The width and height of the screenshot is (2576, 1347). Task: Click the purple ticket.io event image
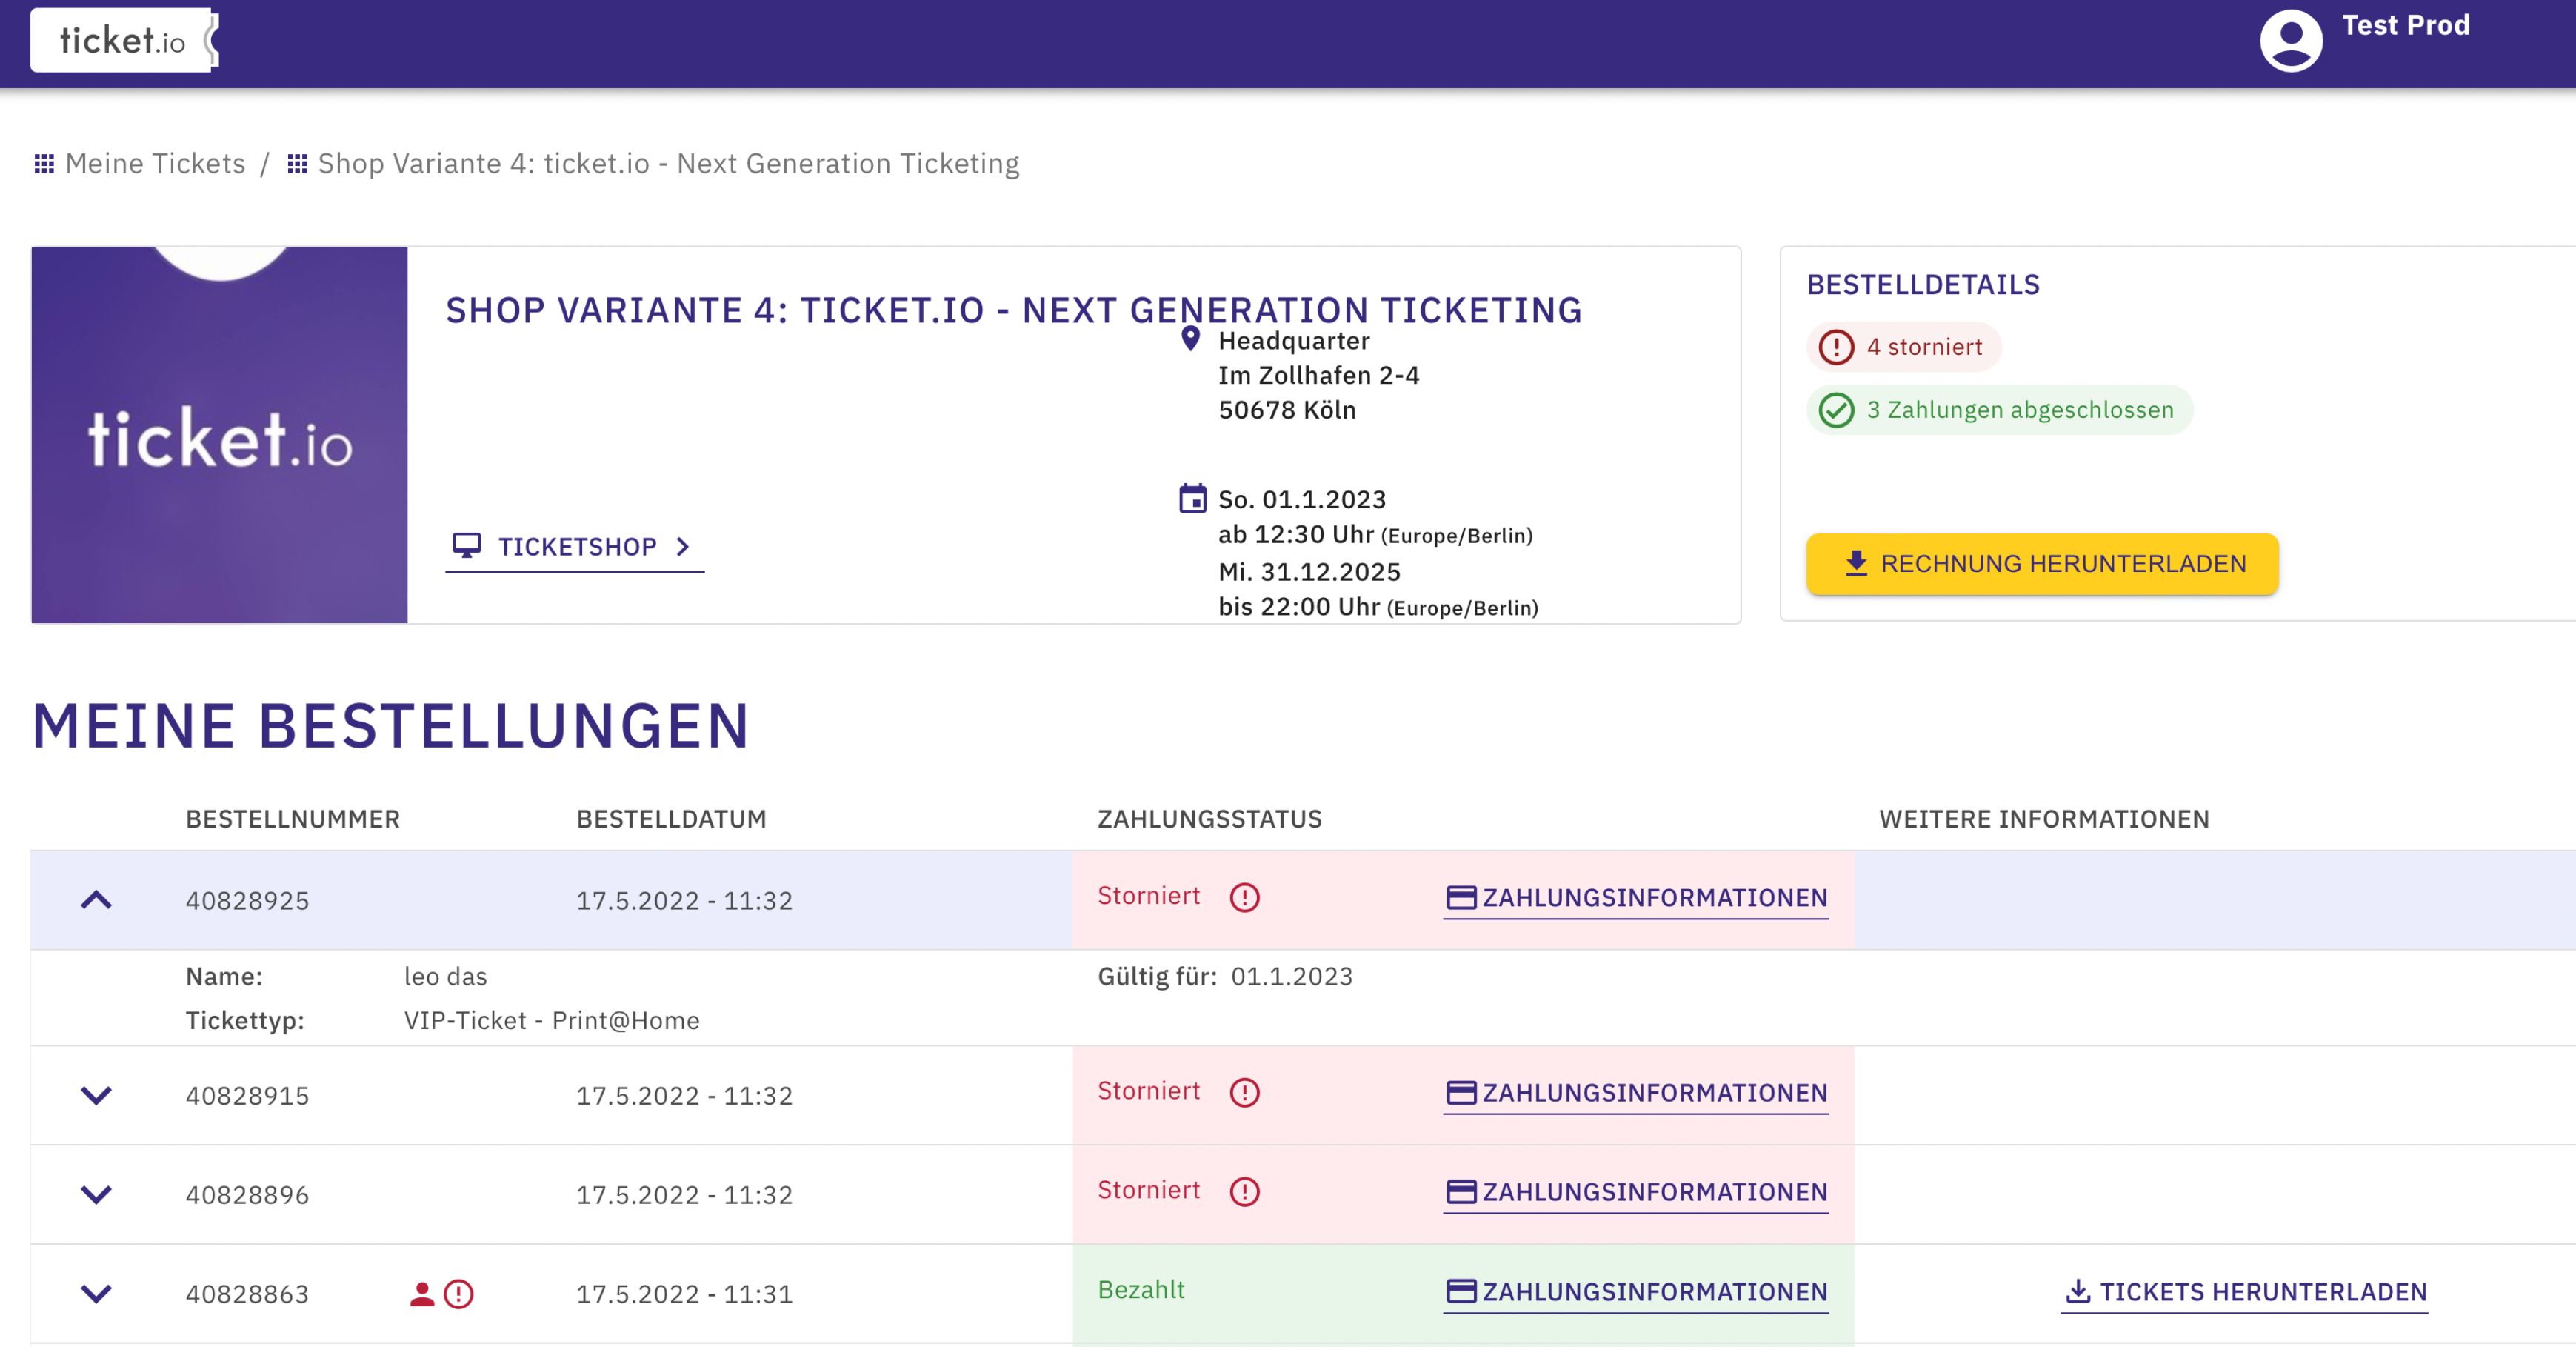tap(219, 435)
